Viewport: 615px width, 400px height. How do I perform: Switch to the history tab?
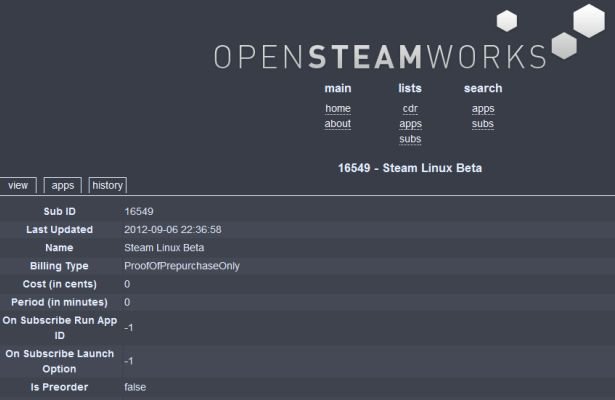click(x=107, y=185)
